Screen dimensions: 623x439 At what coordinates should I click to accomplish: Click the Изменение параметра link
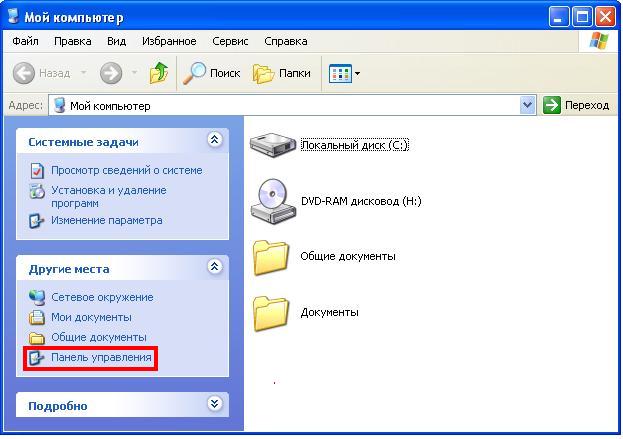tap(107, 220)
